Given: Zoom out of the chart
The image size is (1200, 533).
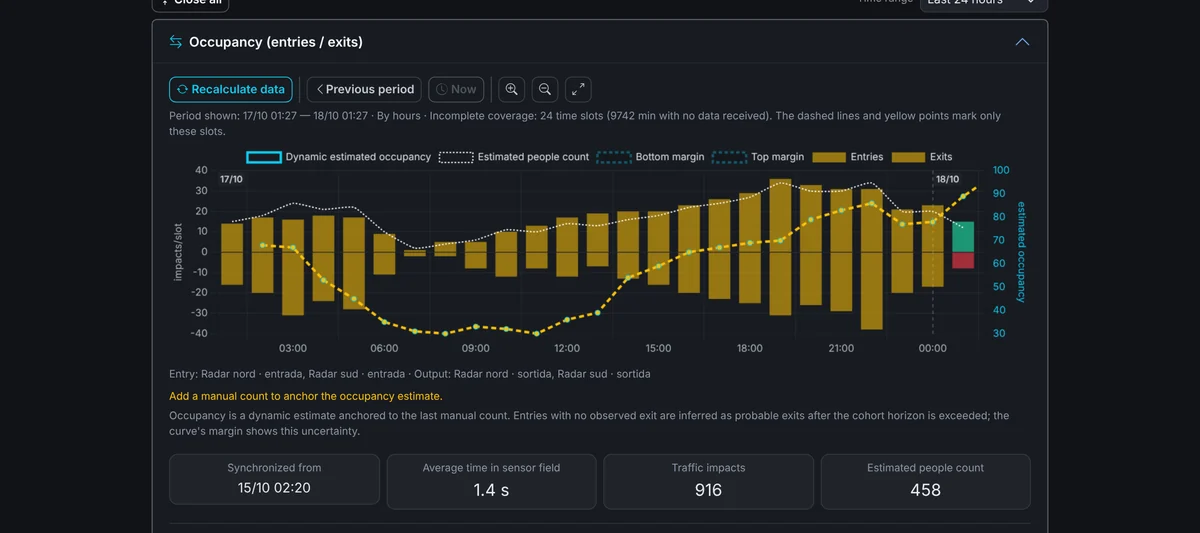Looking at the screenshot, I should tap(545, 89).
